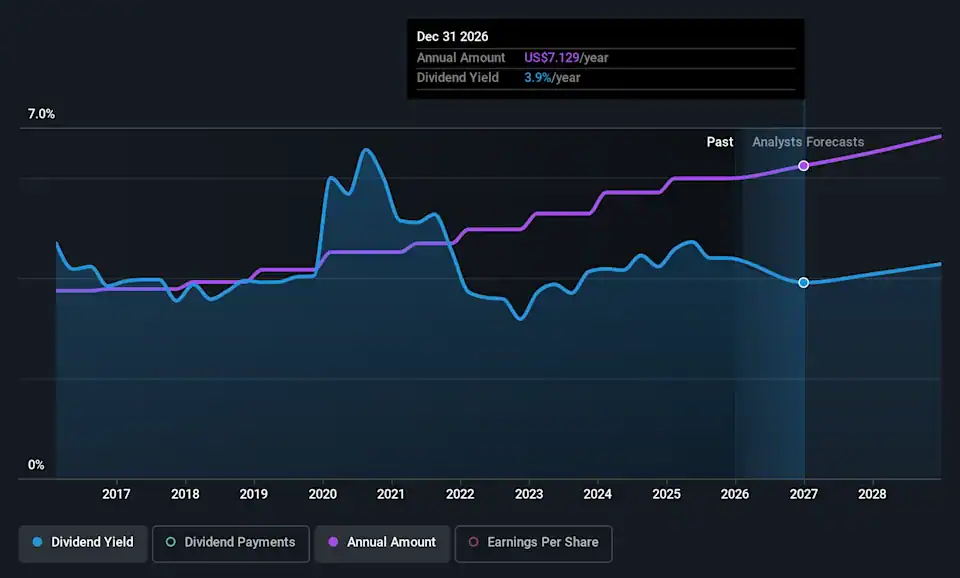This screenshot has width=960, height=578.
Task: Select the blue Dividend Yield marker at 2027
Action: (803, 283)
